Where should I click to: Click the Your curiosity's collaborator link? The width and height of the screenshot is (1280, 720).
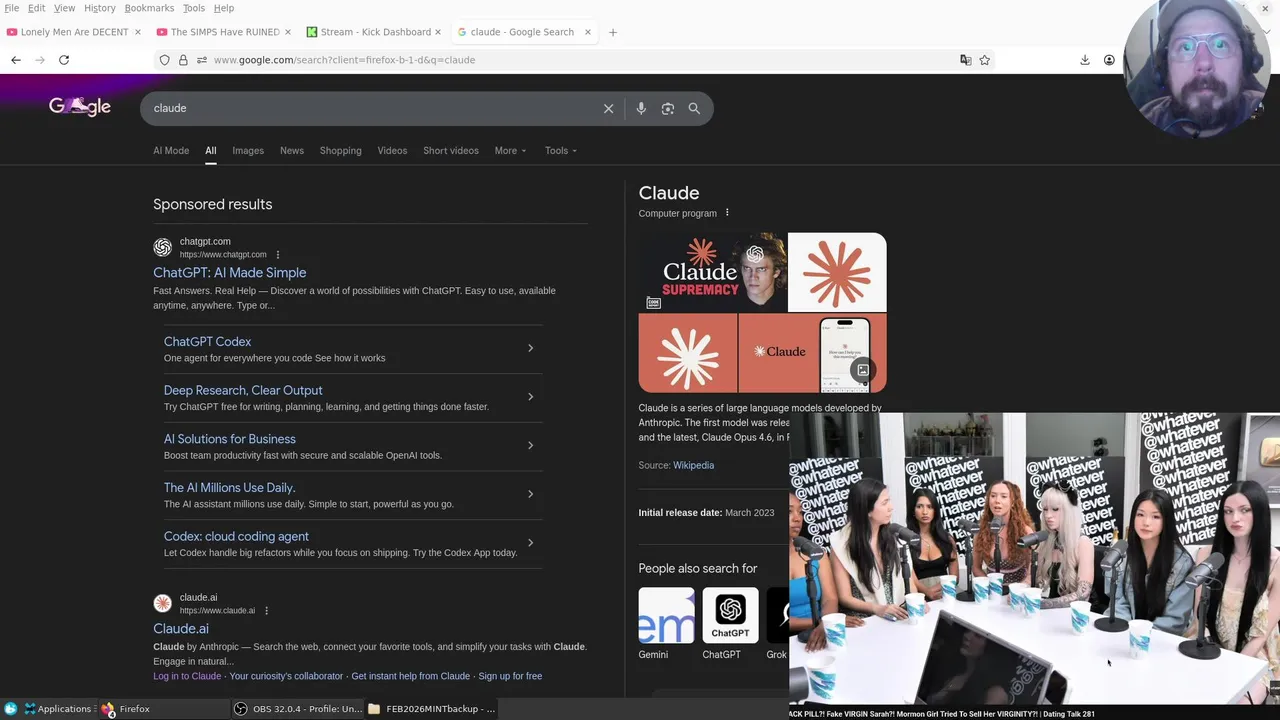click(286, 676)
